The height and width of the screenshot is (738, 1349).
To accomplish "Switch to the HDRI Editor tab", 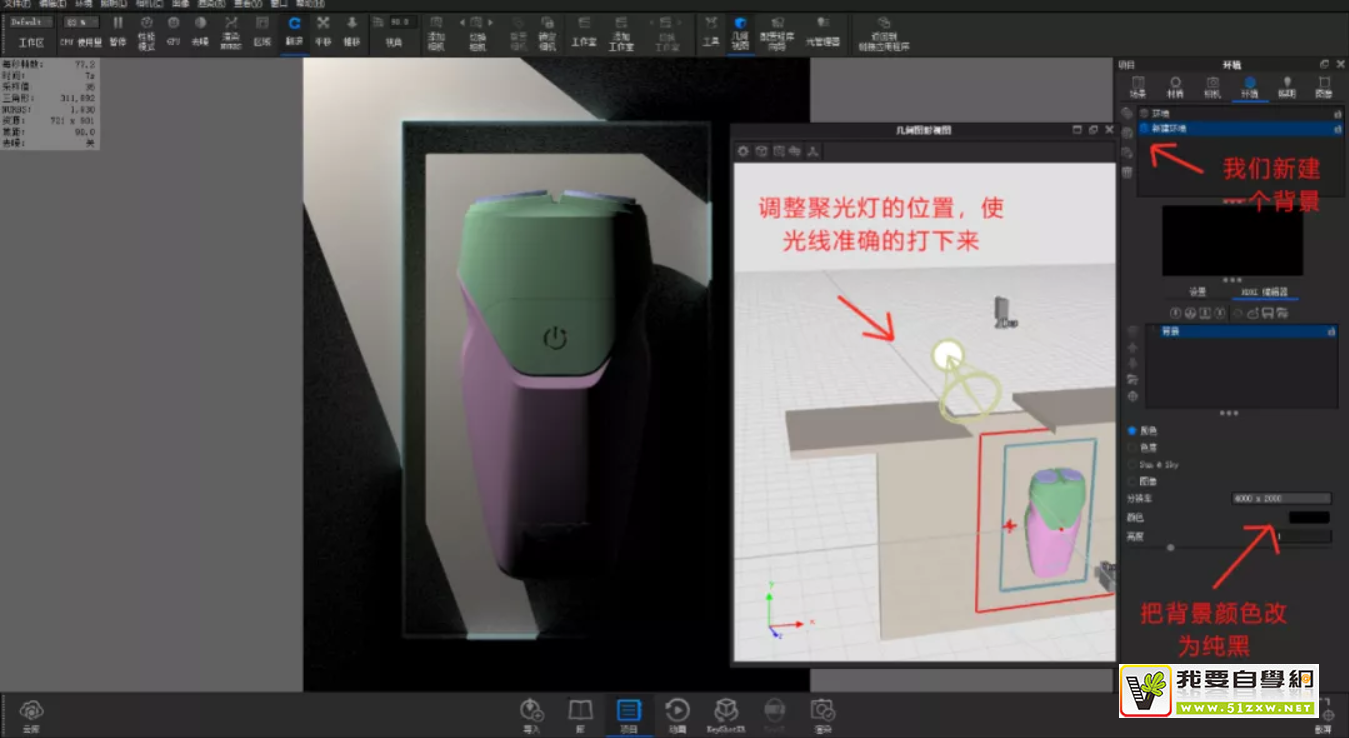I will click(x=1266, y=292).
